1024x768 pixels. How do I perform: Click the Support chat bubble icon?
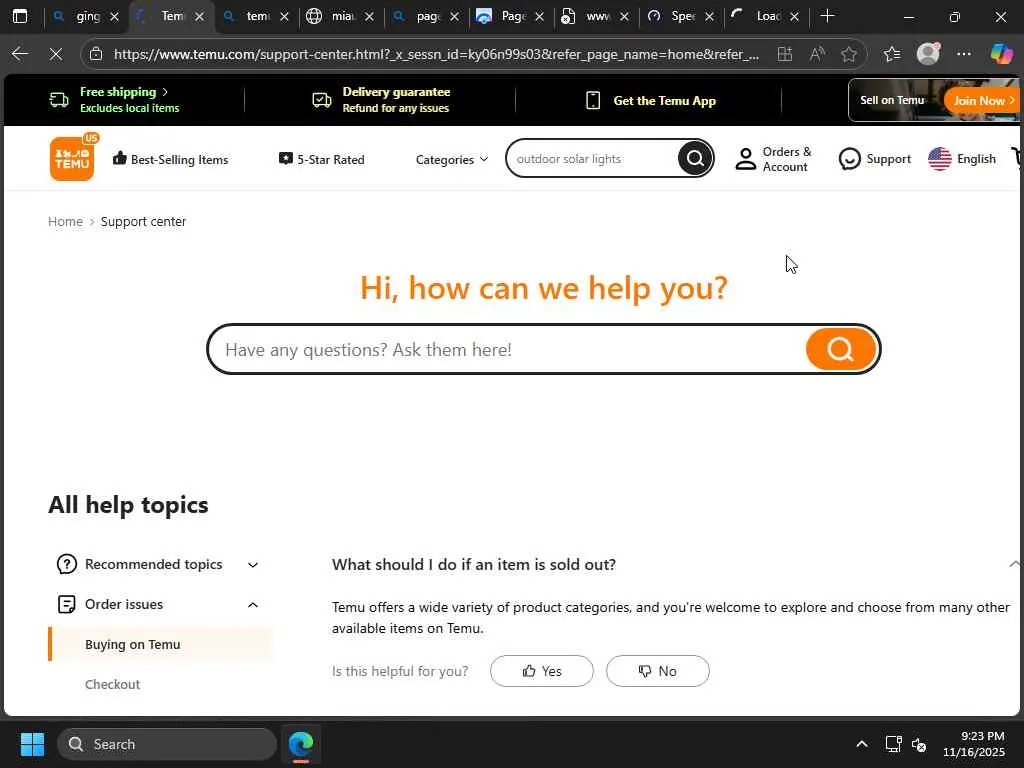[x=849, y=159]
